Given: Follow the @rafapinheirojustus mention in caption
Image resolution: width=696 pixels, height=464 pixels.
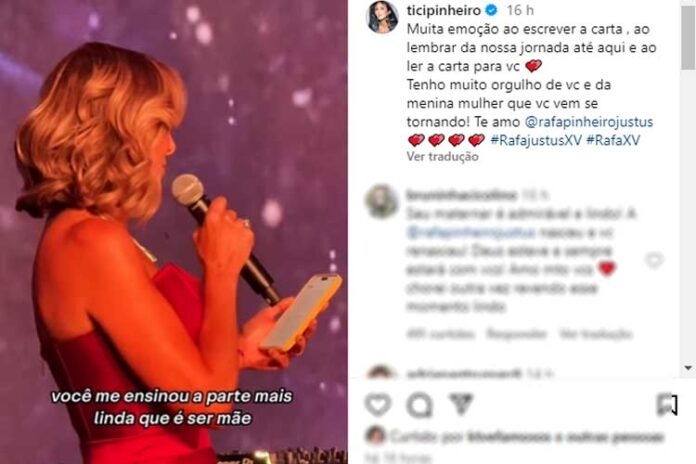Looking at the screenshot, I should [589, 122].
